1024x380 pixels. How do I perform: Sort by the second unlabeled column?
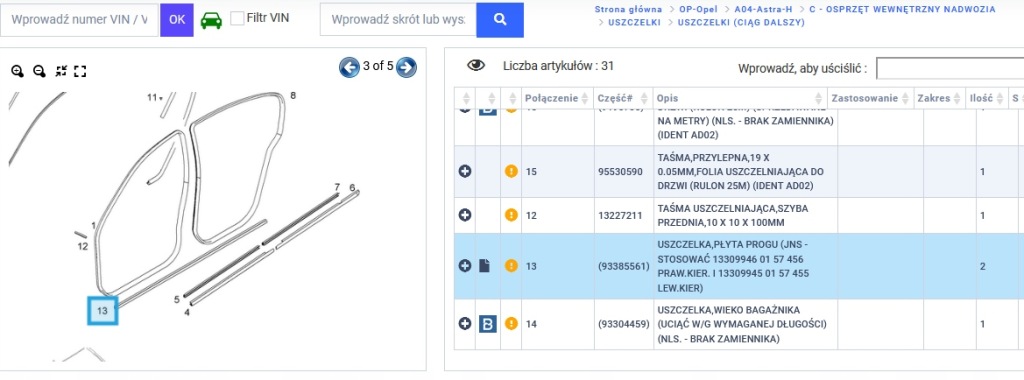[x=488, y=98]
